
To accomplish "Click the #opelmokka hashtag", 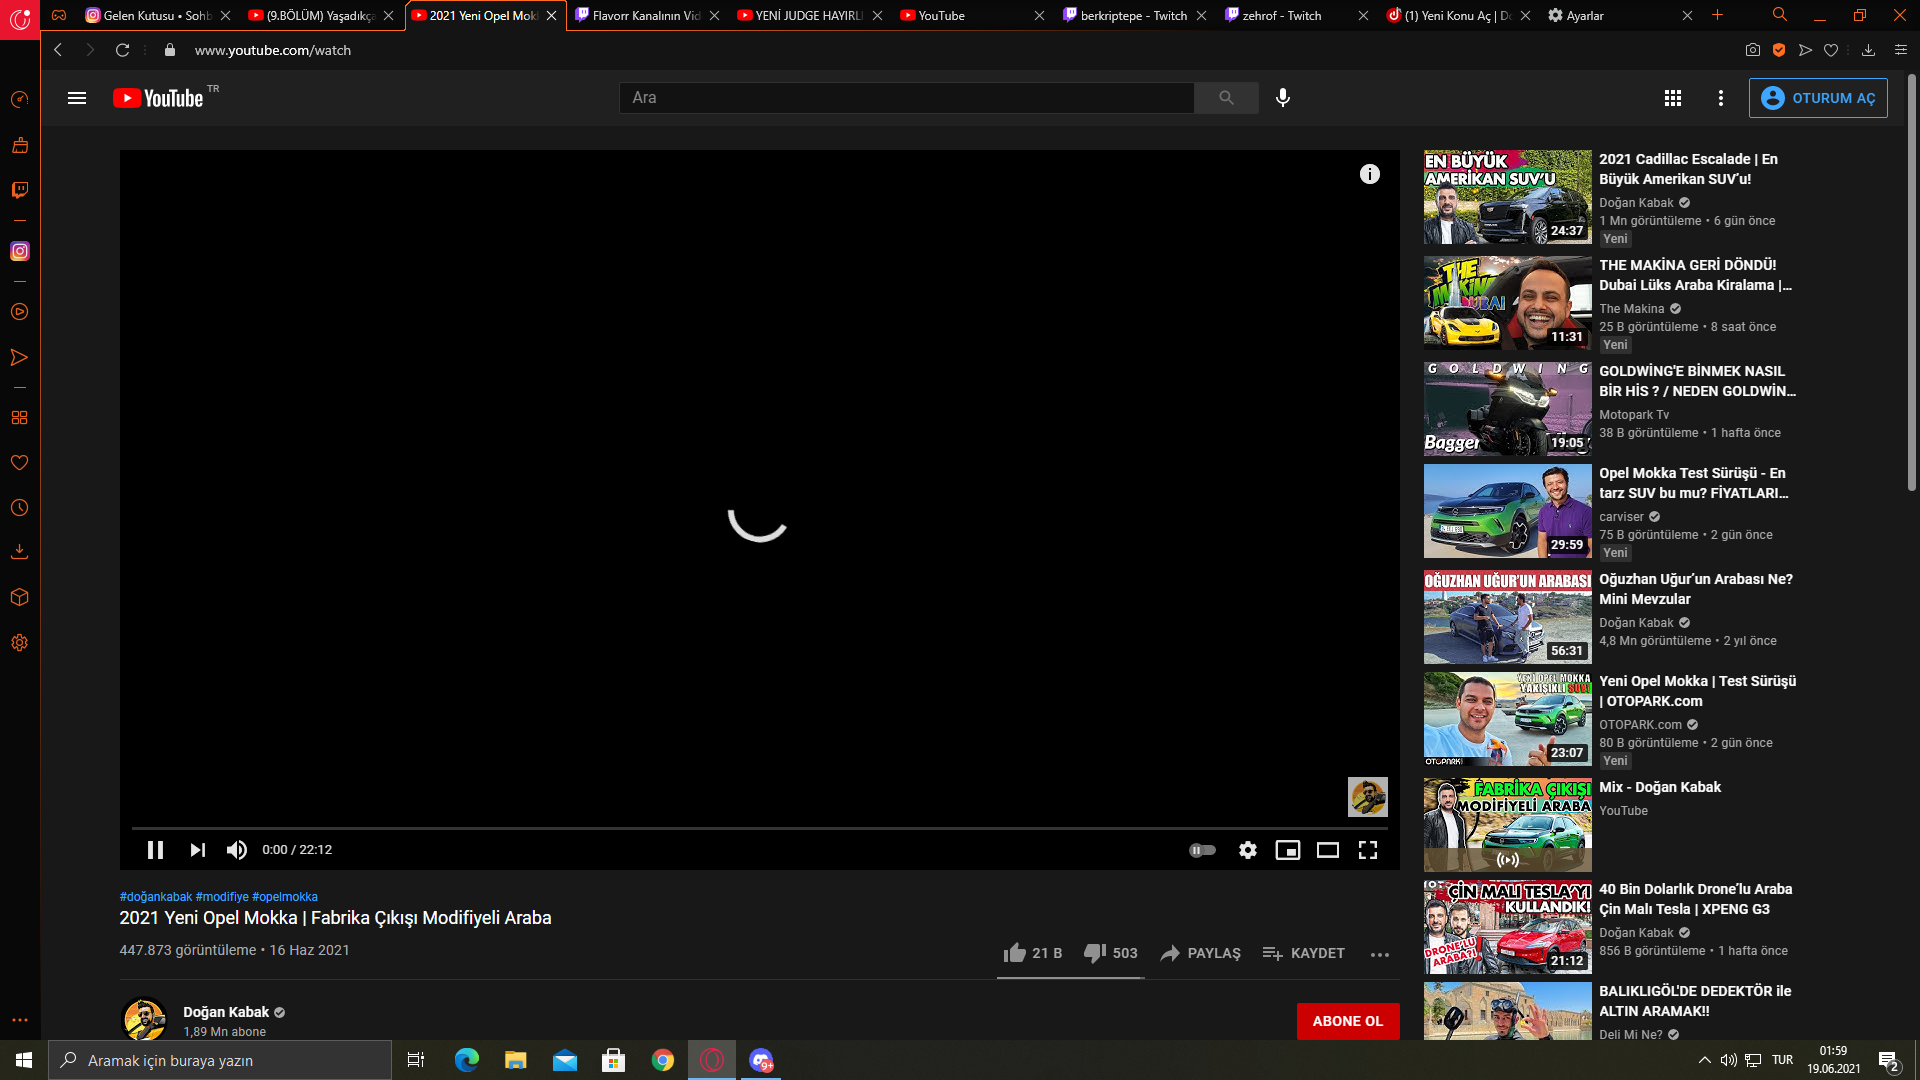I will coord(285,897).
